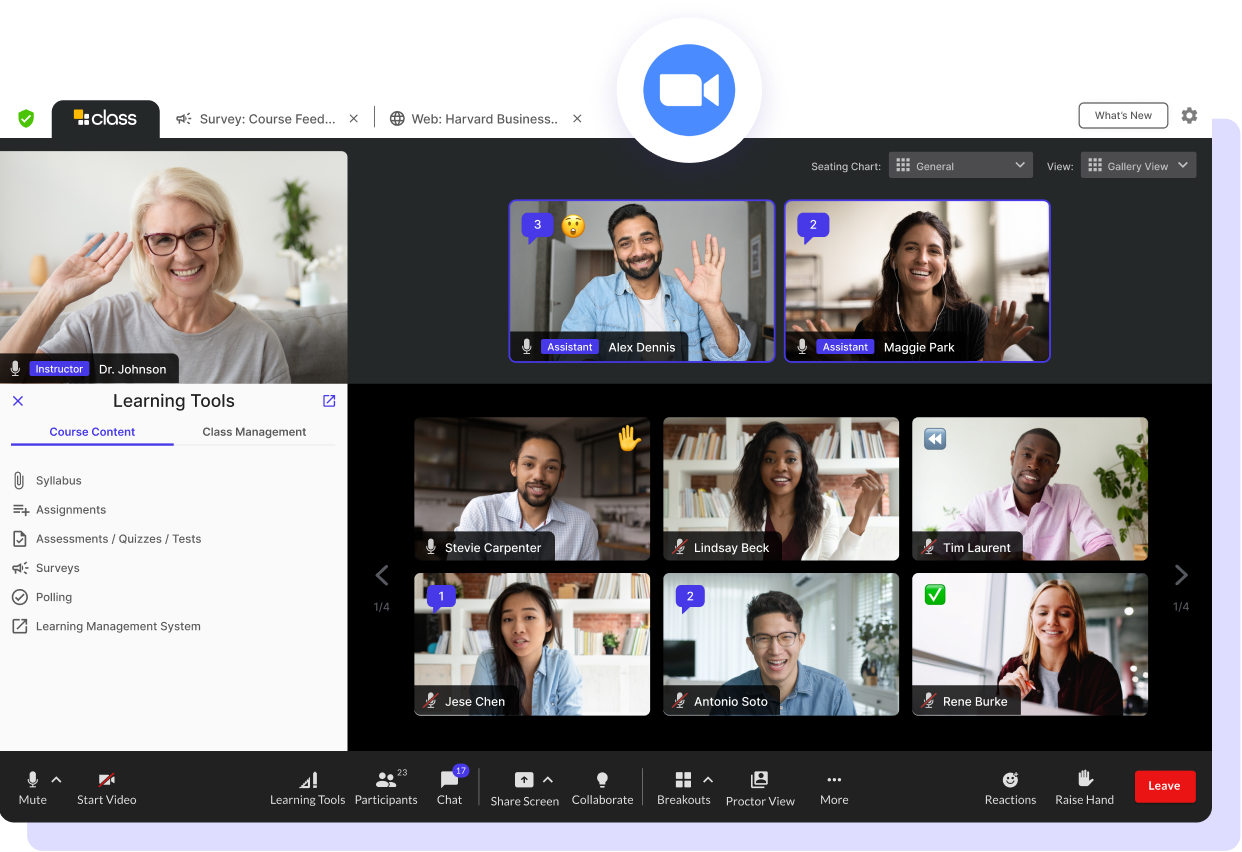The image size is (1242, 852).
Task: Start video with the camera button
Action: click(x=106, y=780)
